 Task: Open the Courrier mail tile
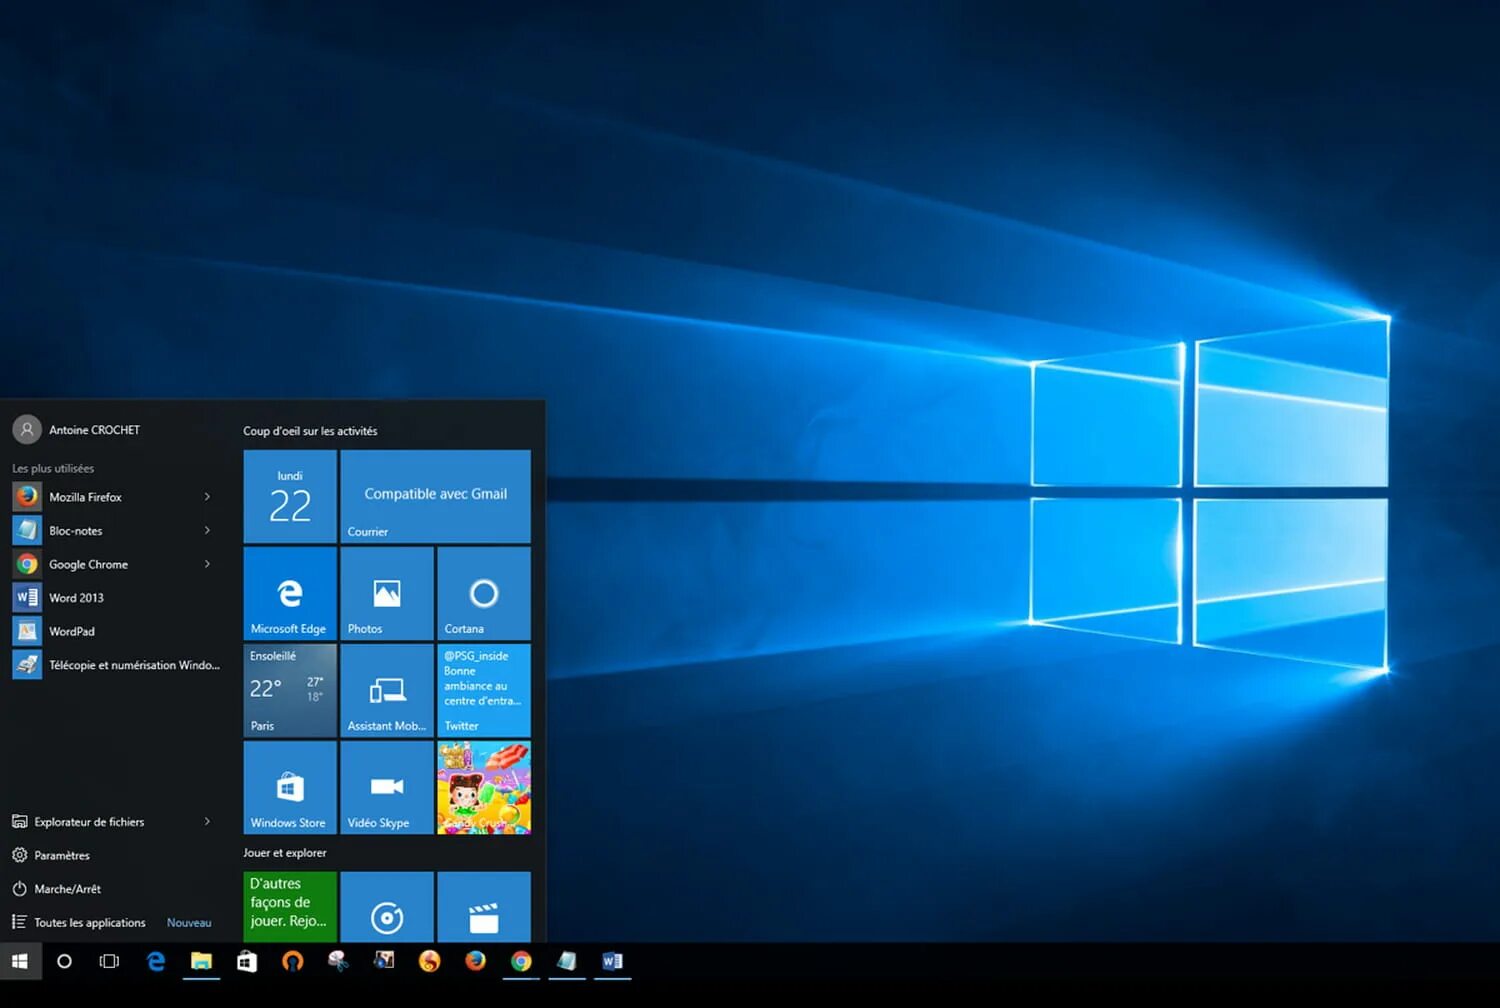coord(435,496)
